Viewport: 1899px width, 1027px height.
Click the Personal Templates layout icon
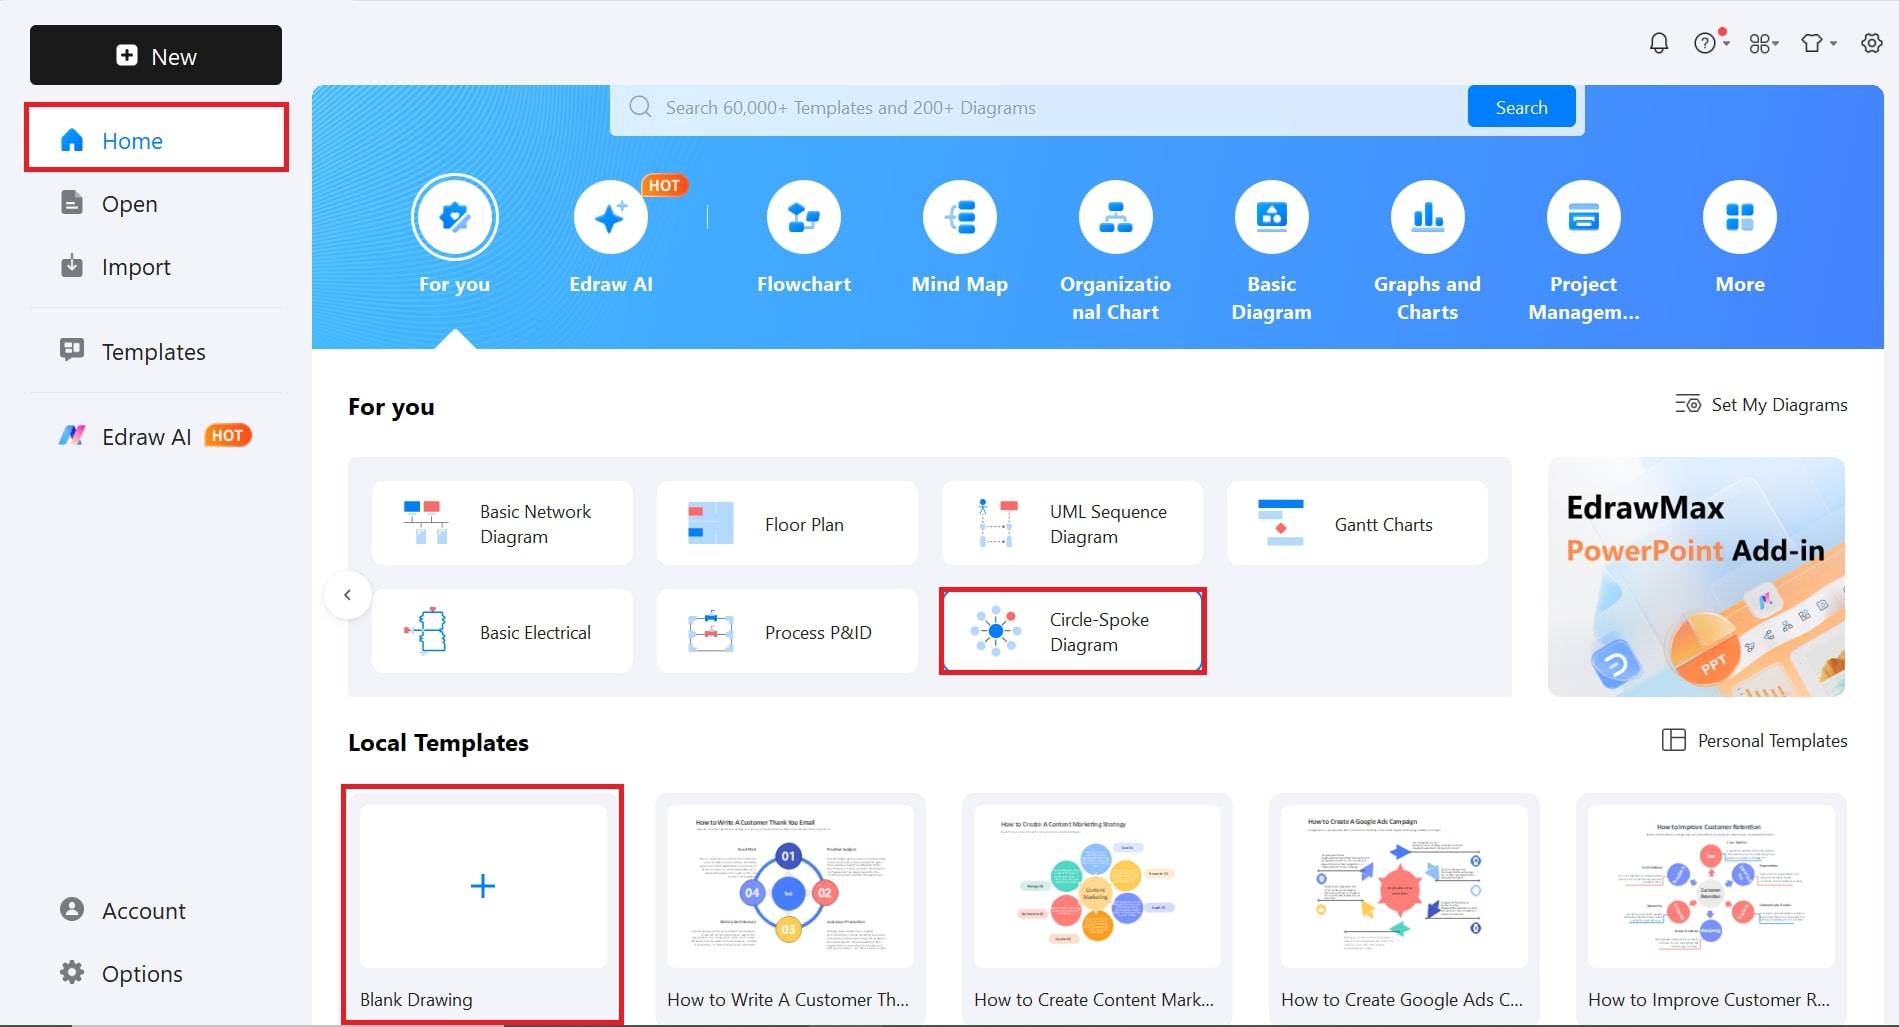1674,740
